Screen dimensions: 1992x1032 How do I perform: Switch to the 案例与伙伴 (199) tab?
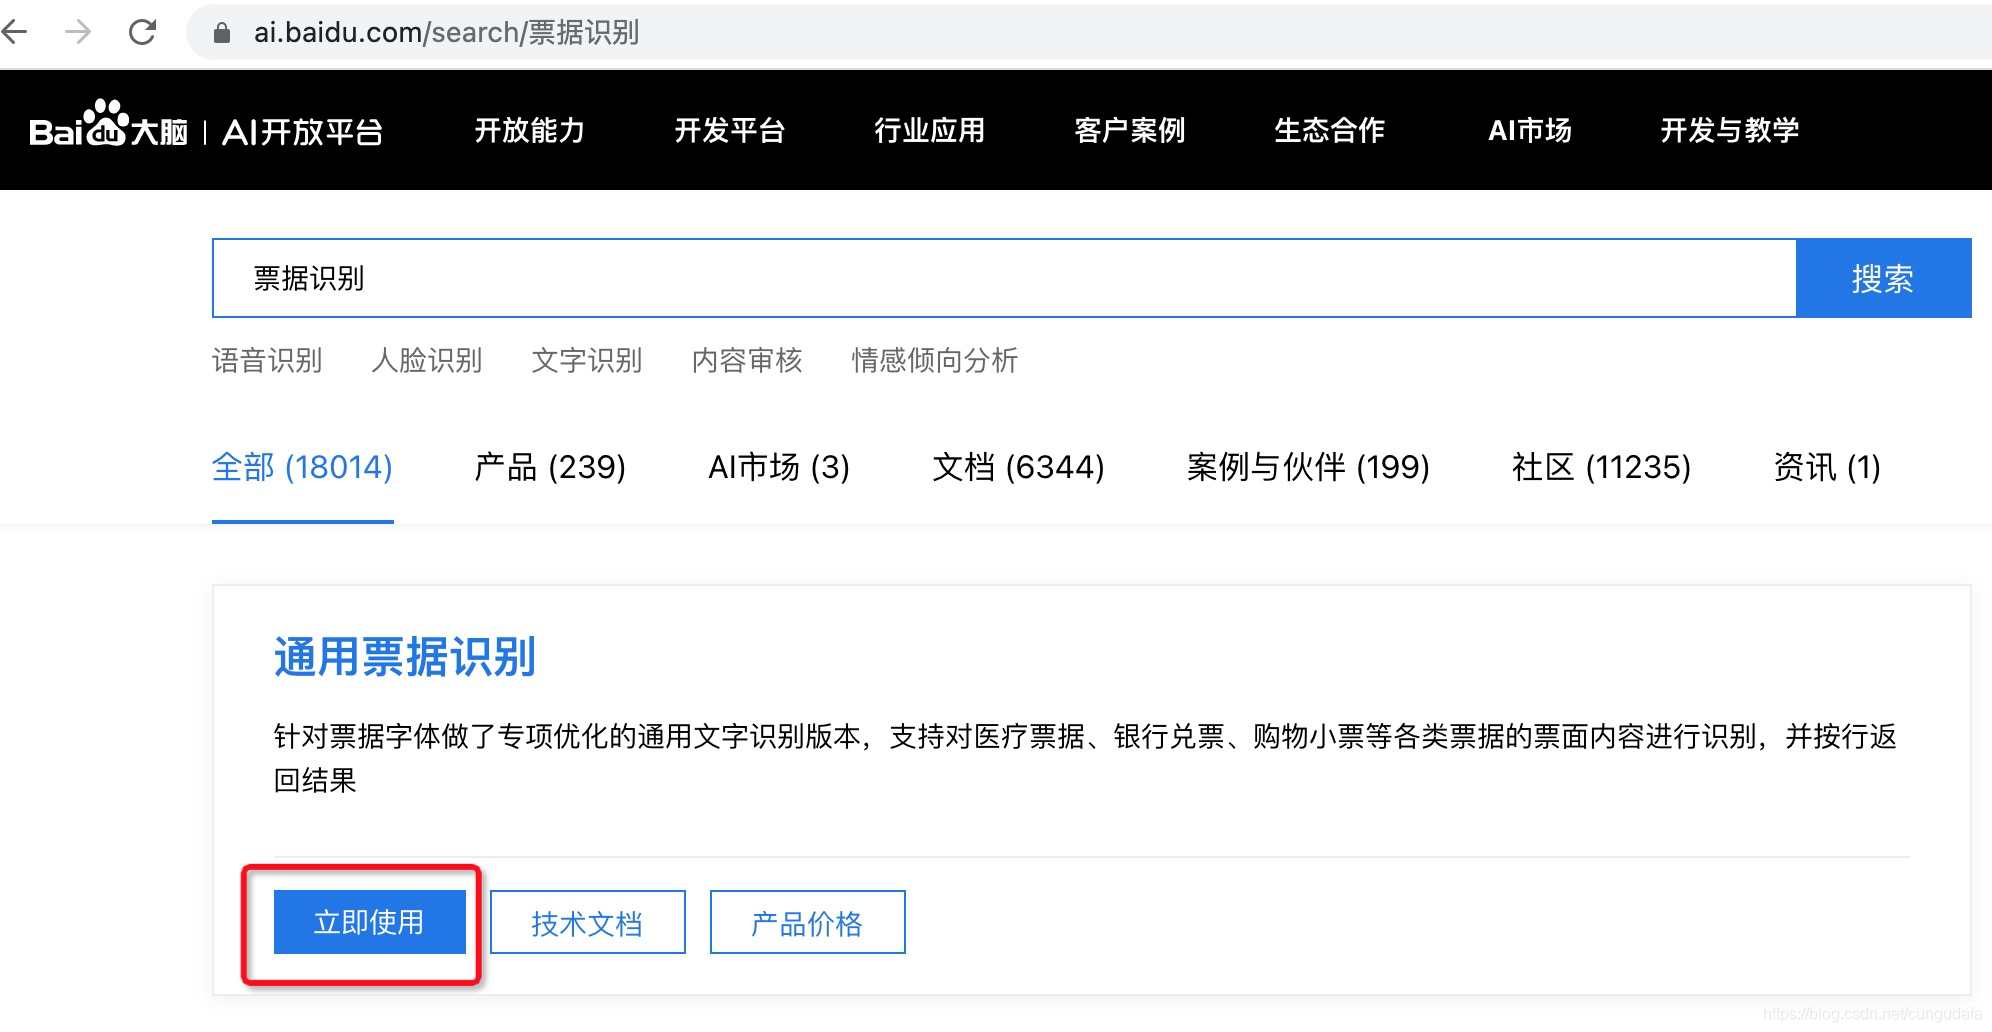[x=1308, y=467]
